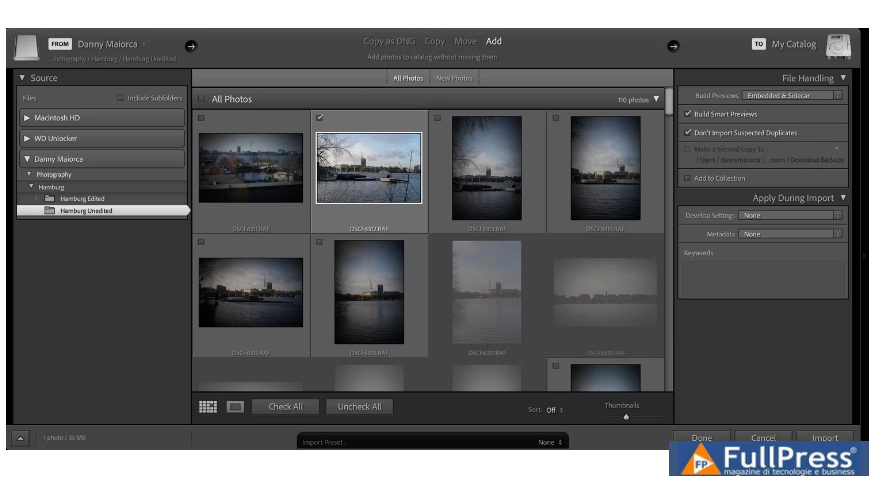Switch to grid view icon
Viewport: 877px width, 480px height.
coord(208,407)
